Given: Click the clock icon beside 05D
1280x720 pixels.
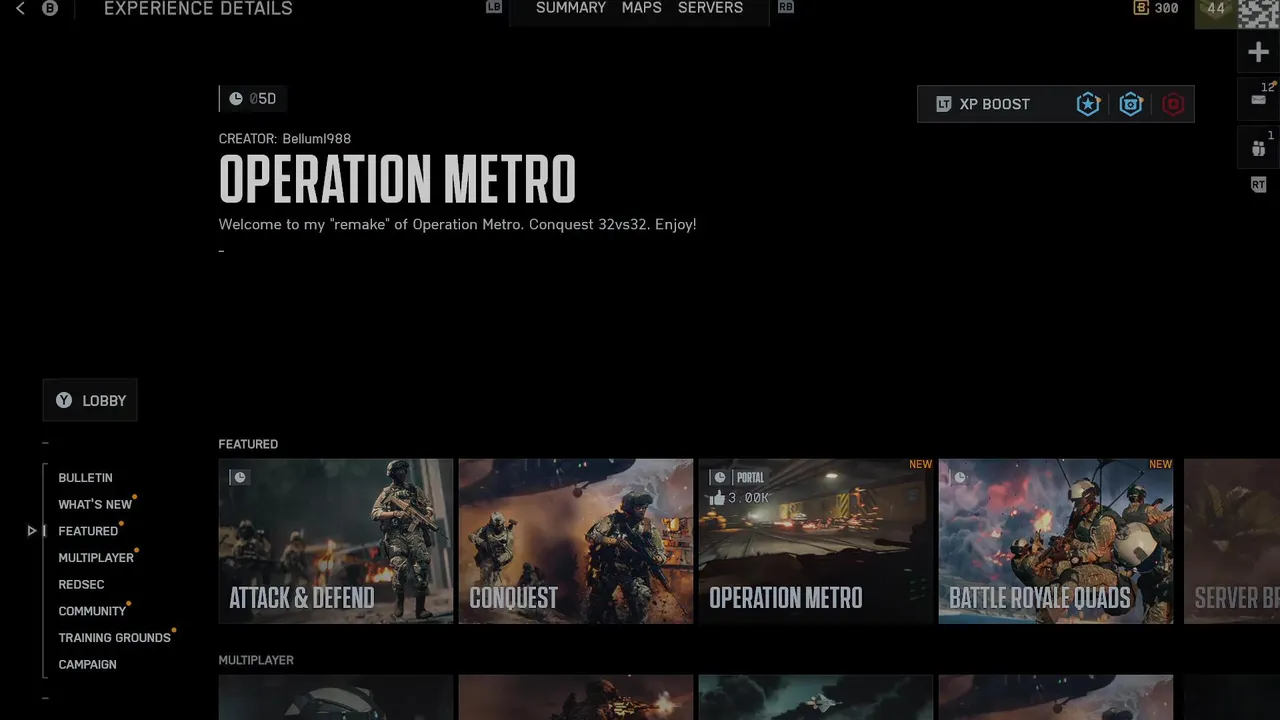Looking at the screenshot, I should point(236,99).
